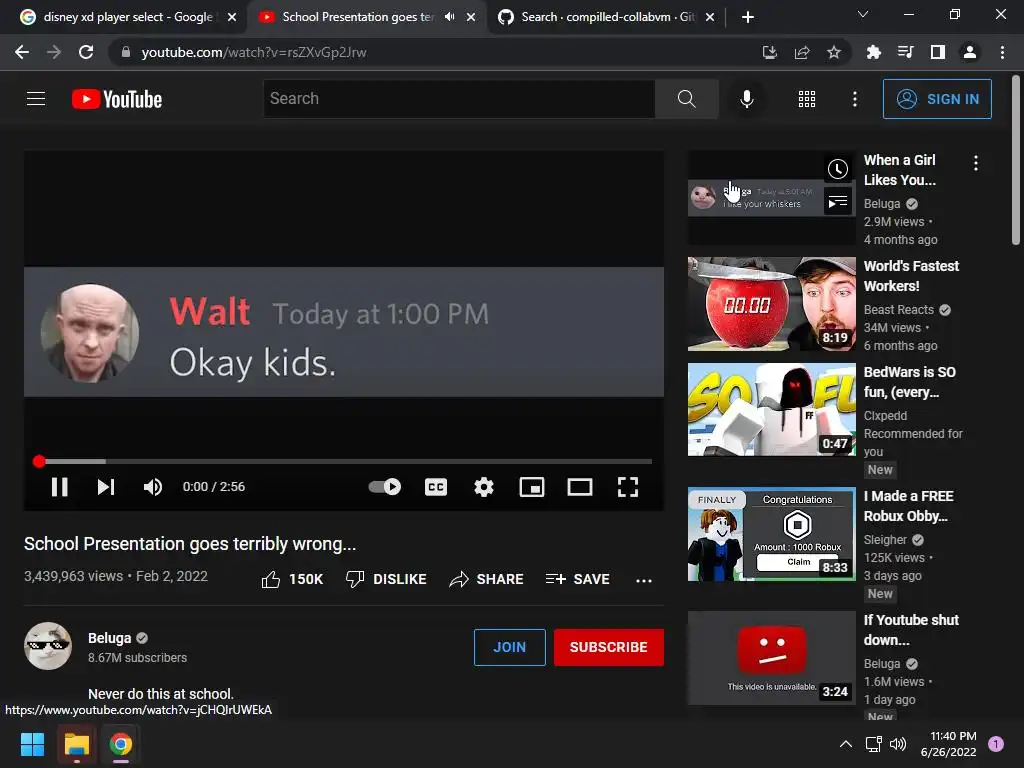
Task: Like the video with 150K likes
Action: (x=291, y=579)
